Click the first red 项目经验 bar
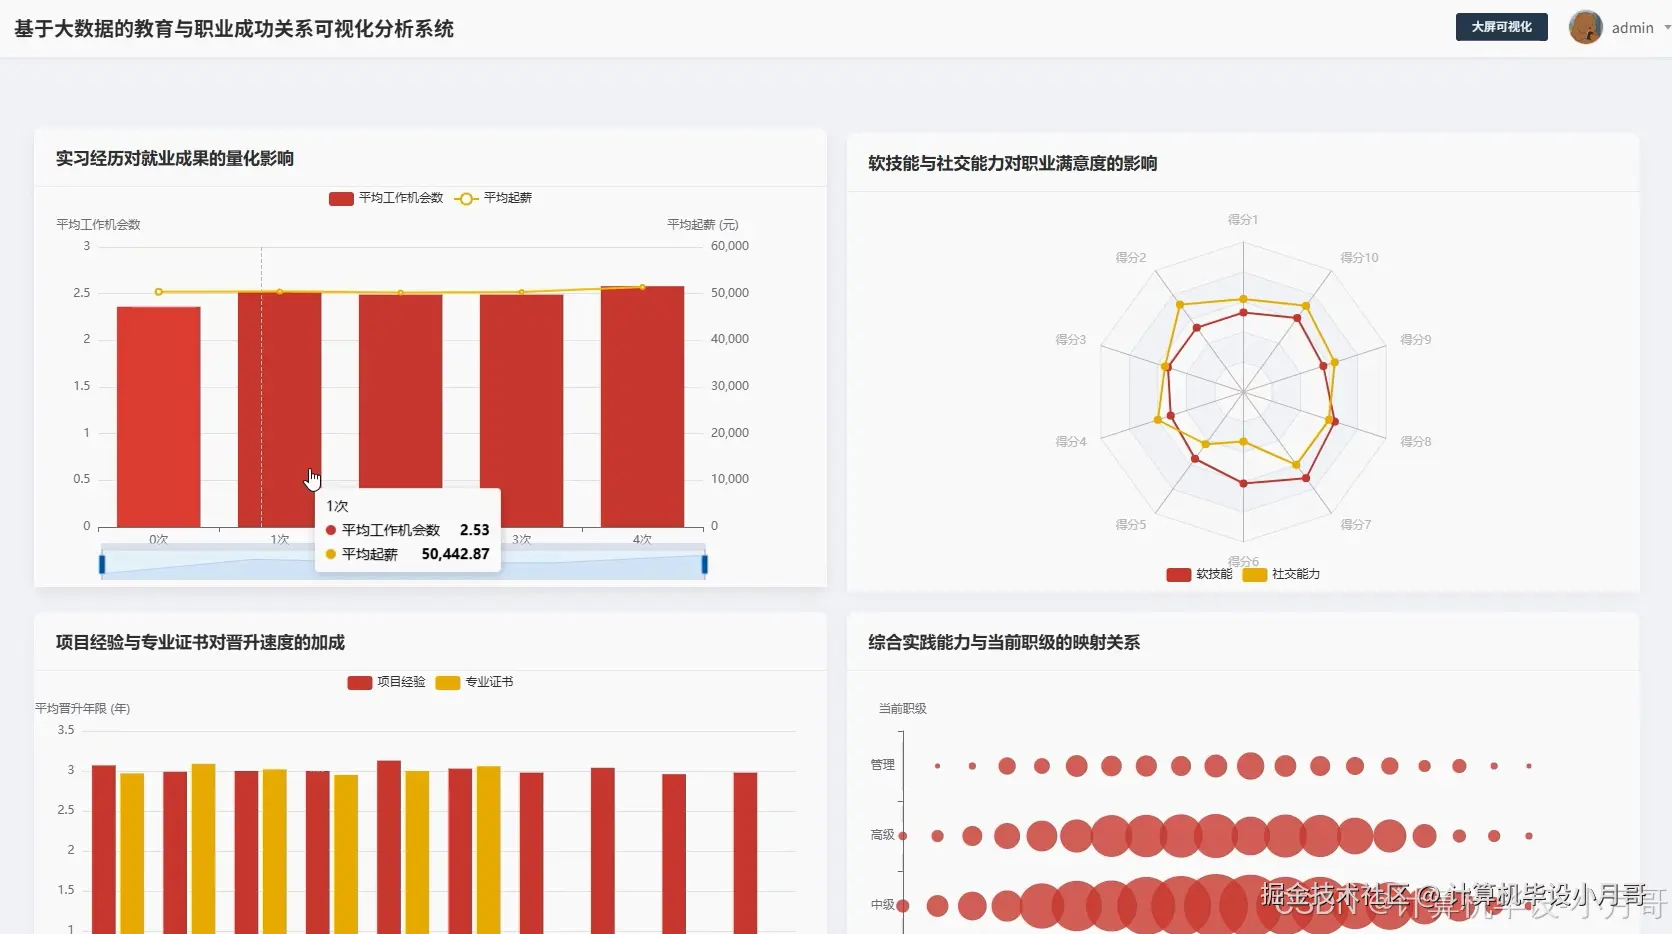Screen dimensions: 1672x934 (x=104, y=849)
